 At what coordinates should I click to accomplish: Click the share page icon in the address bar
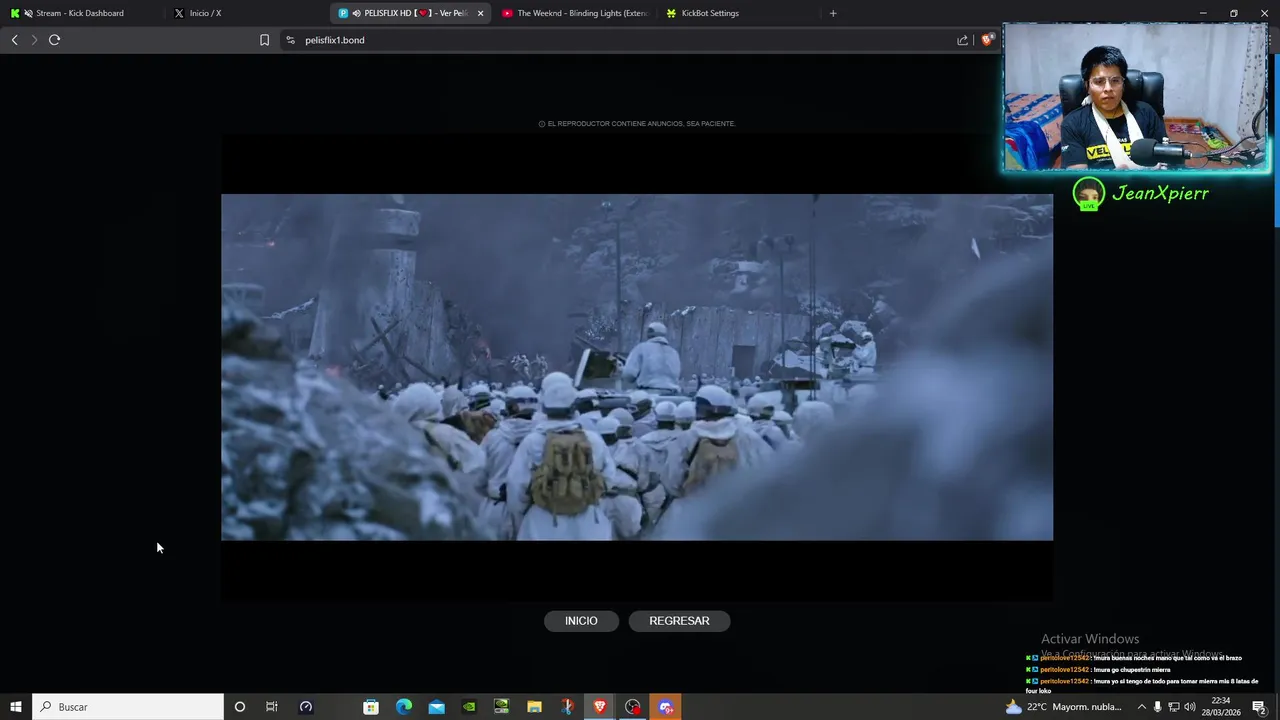click(962, 40)
